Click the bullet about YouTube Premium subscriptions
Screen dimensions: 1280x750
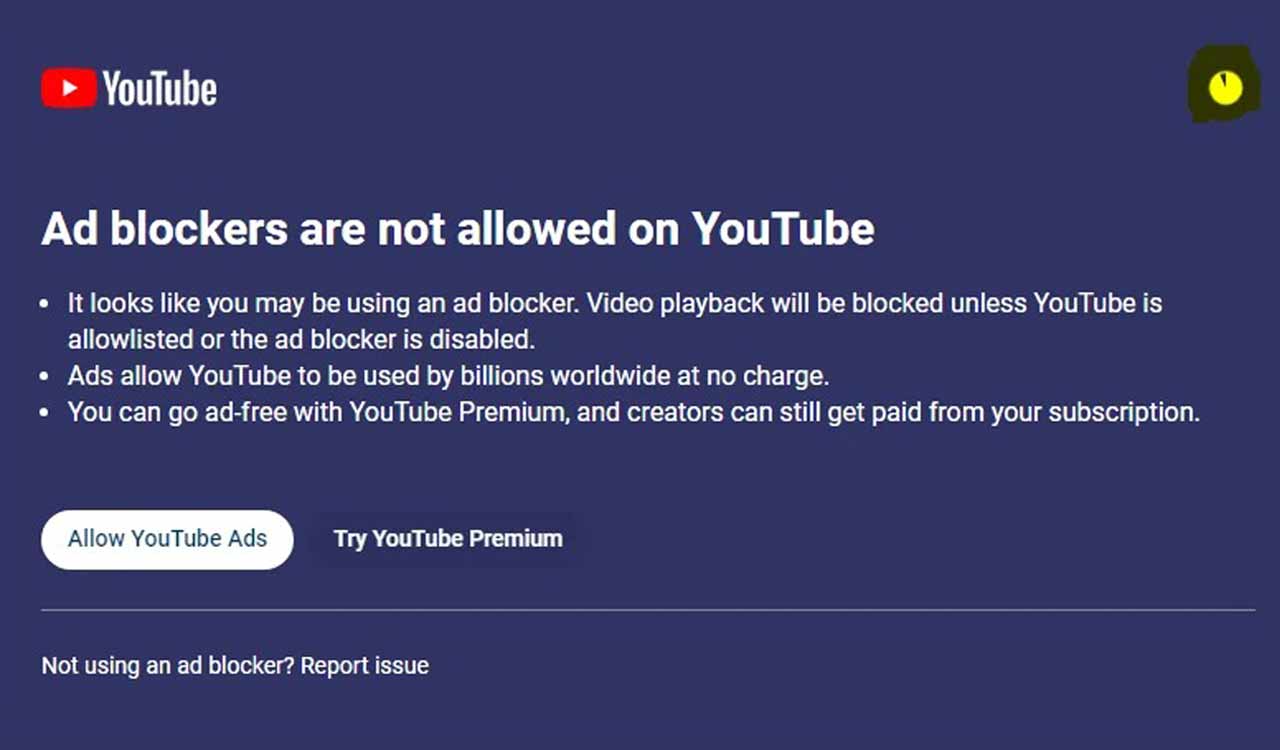[632, 411]
